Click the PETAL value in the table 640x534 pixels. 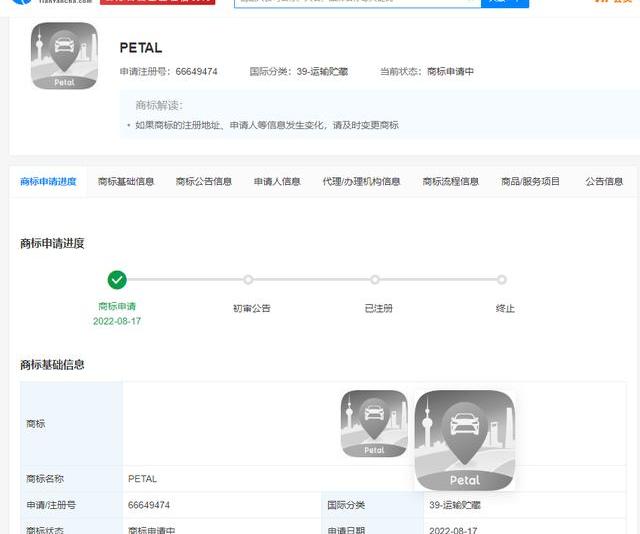coord(142,478)
